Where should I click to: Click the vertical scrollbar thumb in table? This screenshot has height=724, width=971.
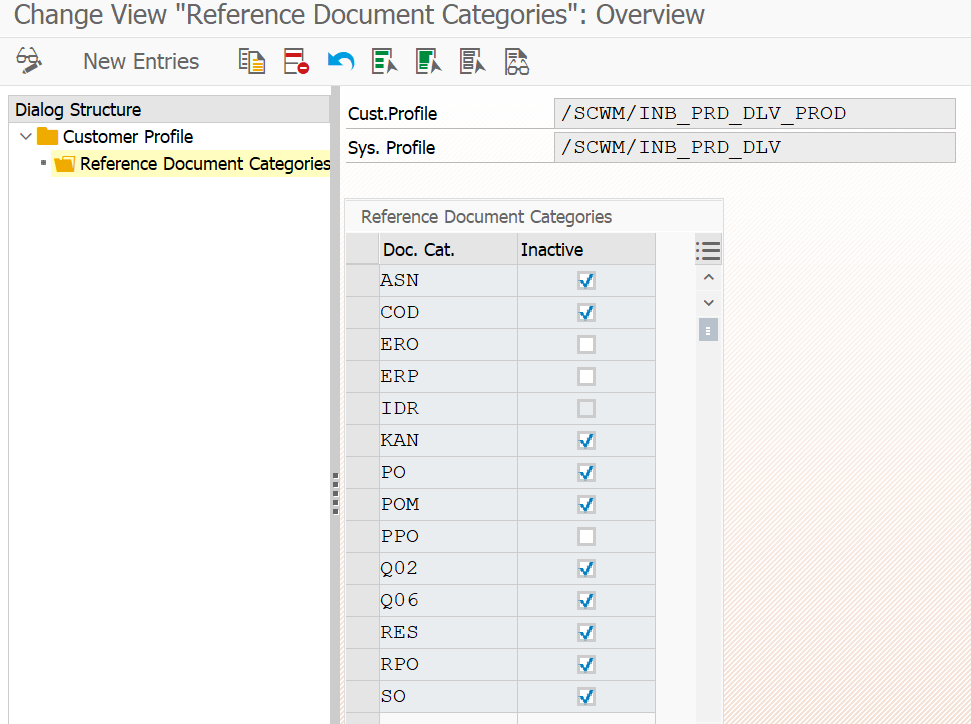(708, 330)
